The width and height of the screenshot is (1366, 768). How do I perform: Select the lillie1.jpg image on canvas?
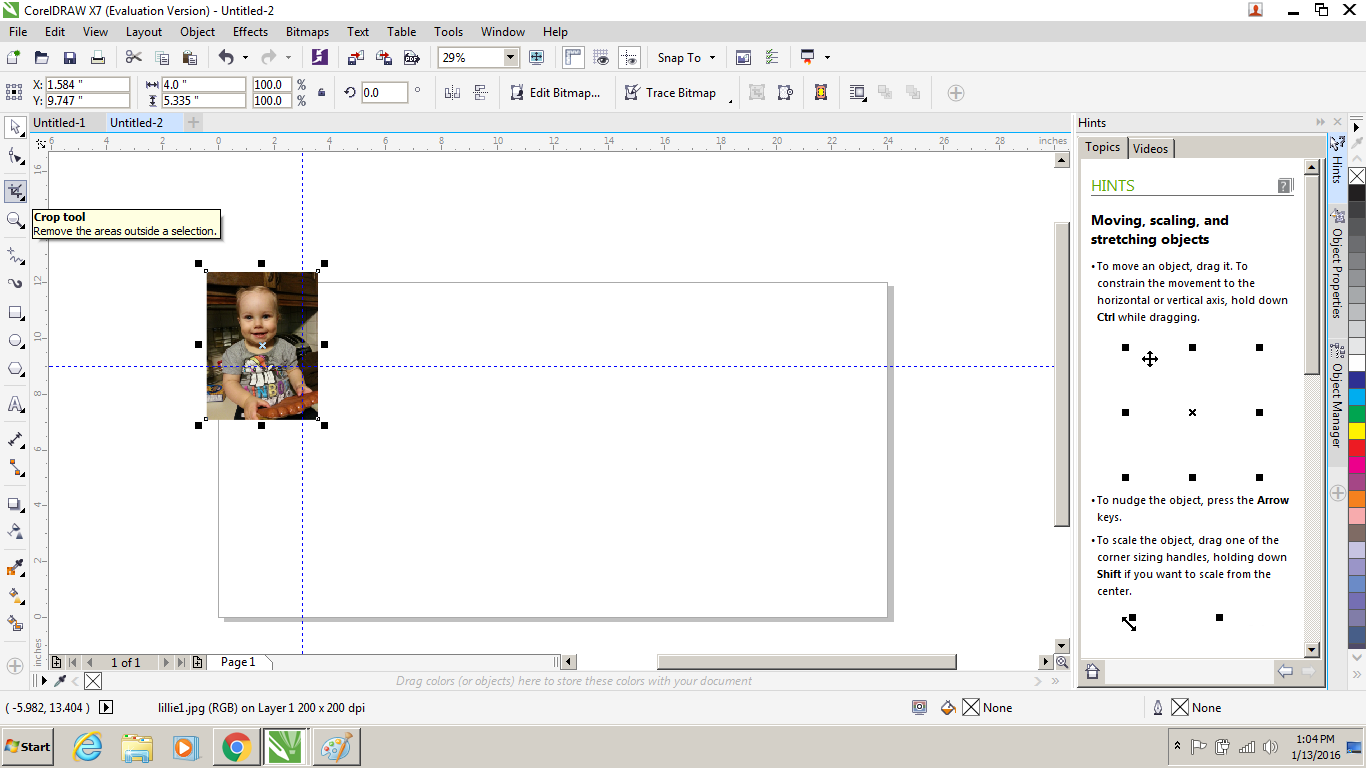click(x=262, y=345)
